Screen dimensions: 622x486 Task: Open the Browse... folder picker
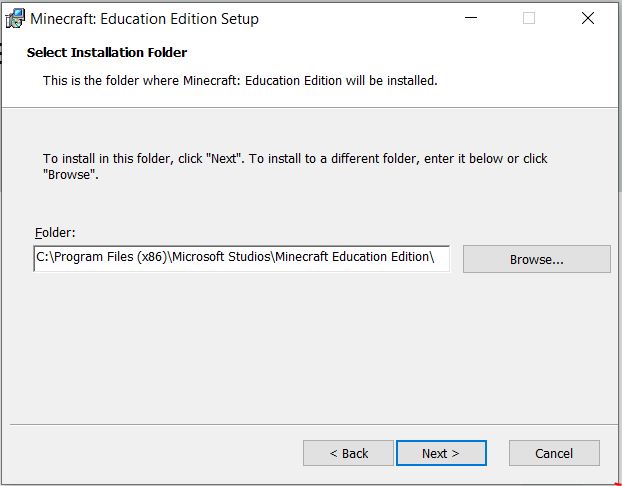[x=537, y=259]
